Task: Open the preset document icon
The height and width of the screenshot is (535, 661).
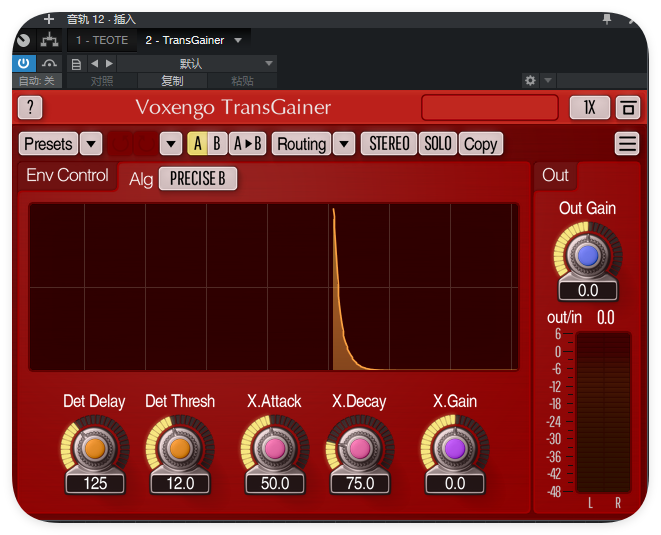Action: 76,64
